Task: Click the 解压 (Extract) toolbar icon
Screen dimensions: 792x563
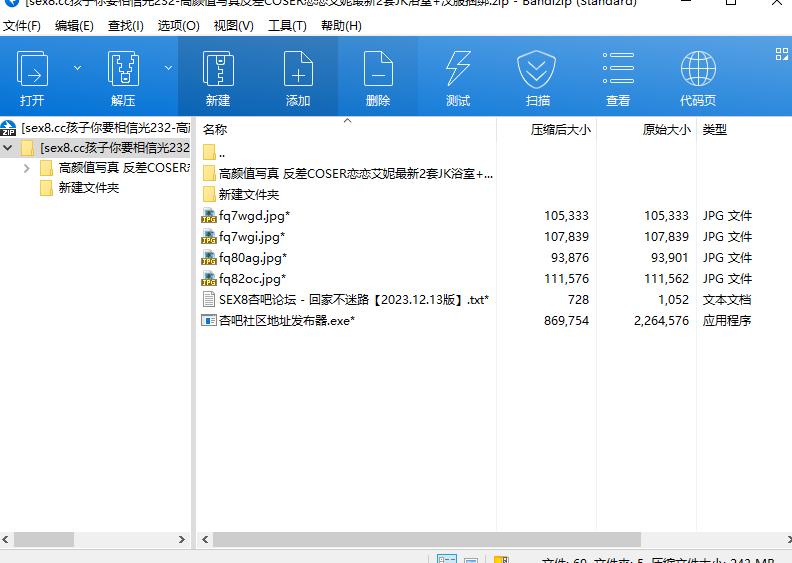Action: coord(123,70)
